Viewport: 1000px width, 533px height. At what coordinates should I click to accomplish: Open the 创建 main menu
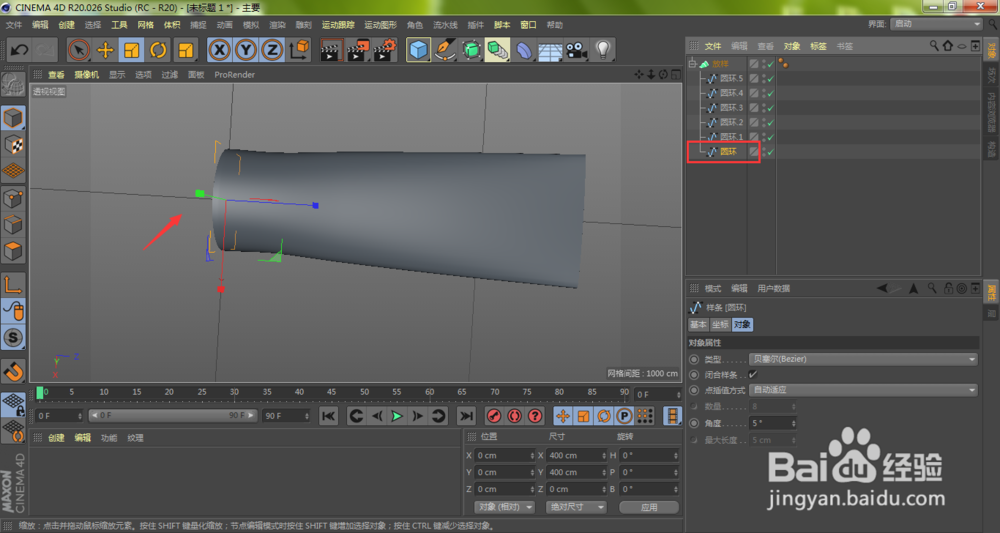pos(66,25)
